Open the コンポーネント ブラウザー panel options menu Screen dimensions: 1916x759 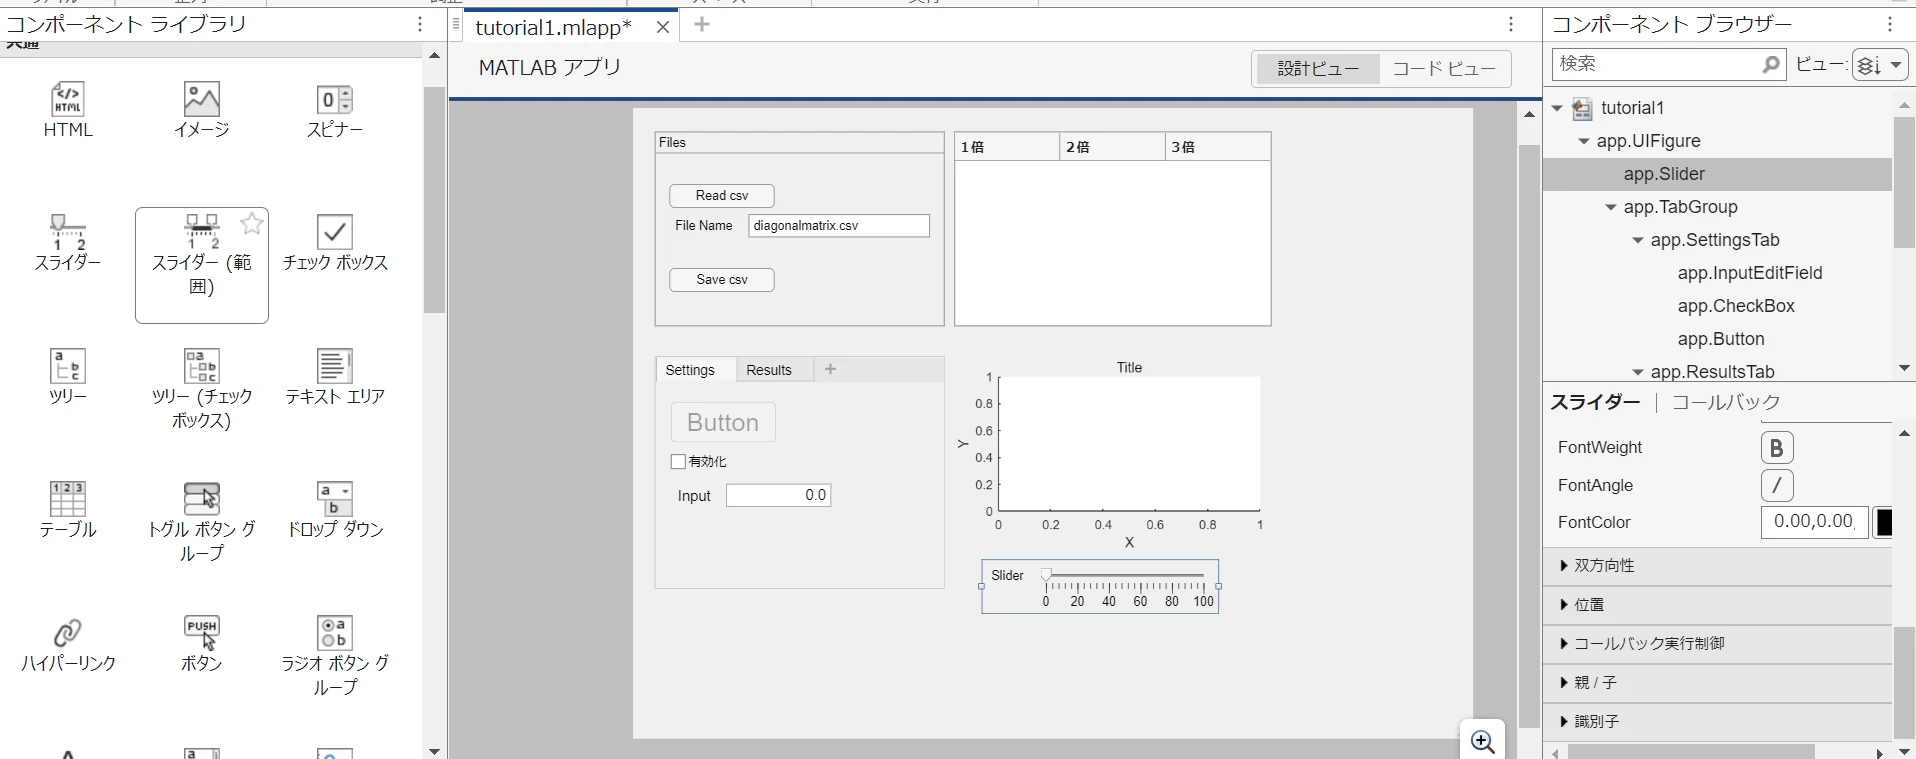[x=1890, y=24]
